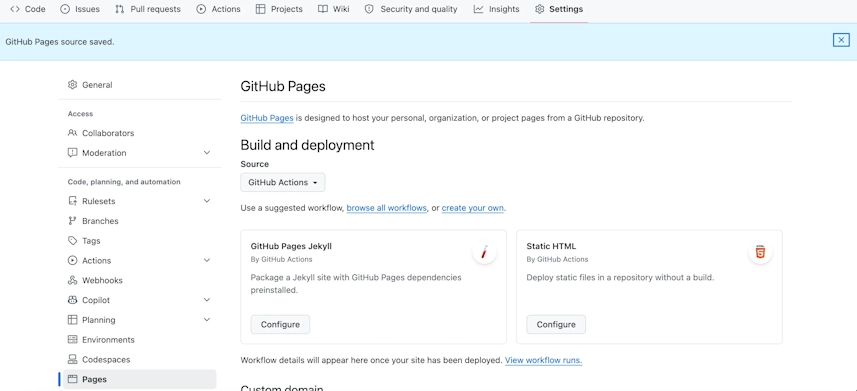Click the Static HTML card title
This screenshot has width=857, height=391.
[x=551, y=246]
